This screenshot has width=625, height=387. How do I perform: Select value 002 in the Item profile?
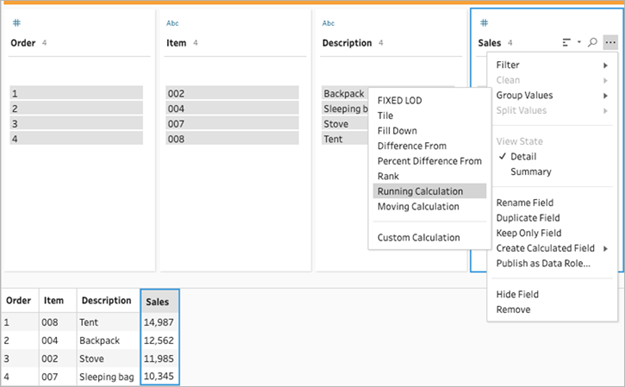[232, 93]
